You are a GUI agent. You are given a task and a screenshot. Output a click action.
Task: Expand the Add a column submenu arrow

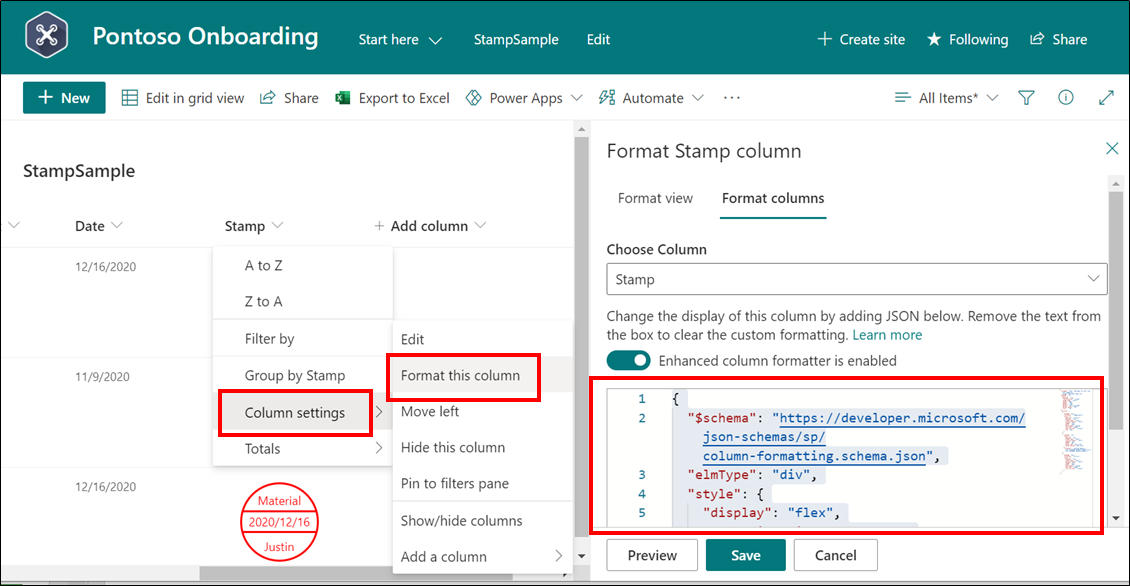point(559,556)
